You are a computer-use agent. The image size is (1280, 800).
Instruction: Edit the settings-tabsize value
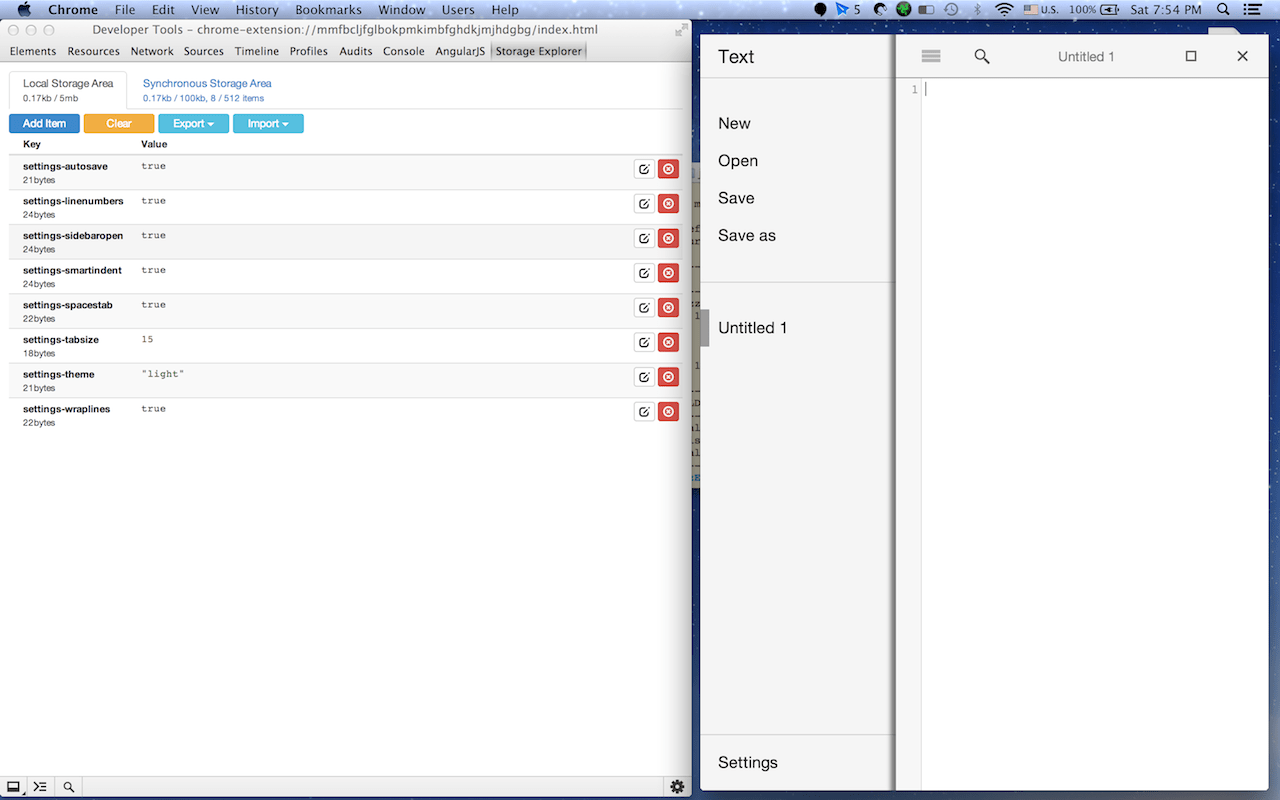pos(644,342)
